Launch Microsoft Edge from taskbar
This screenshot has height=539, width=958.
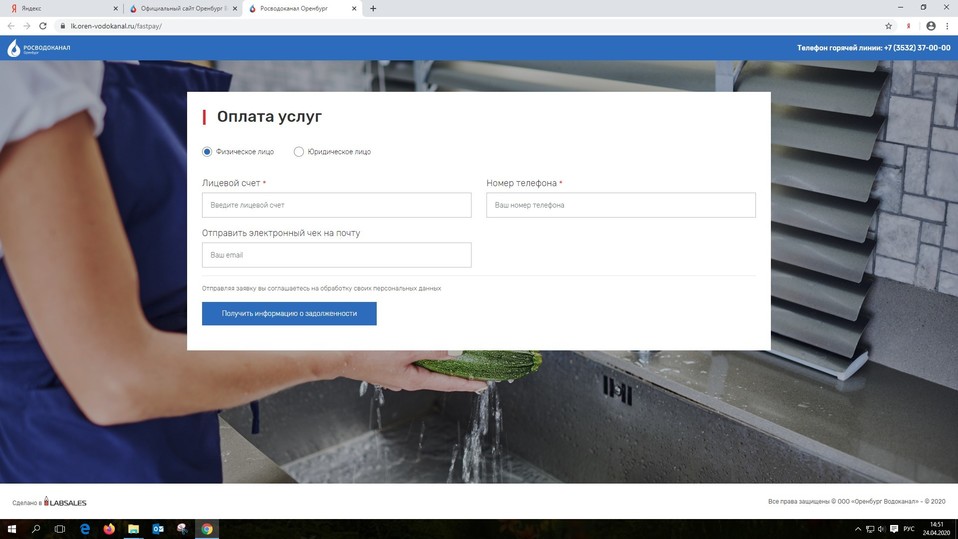tap(85, 529)
